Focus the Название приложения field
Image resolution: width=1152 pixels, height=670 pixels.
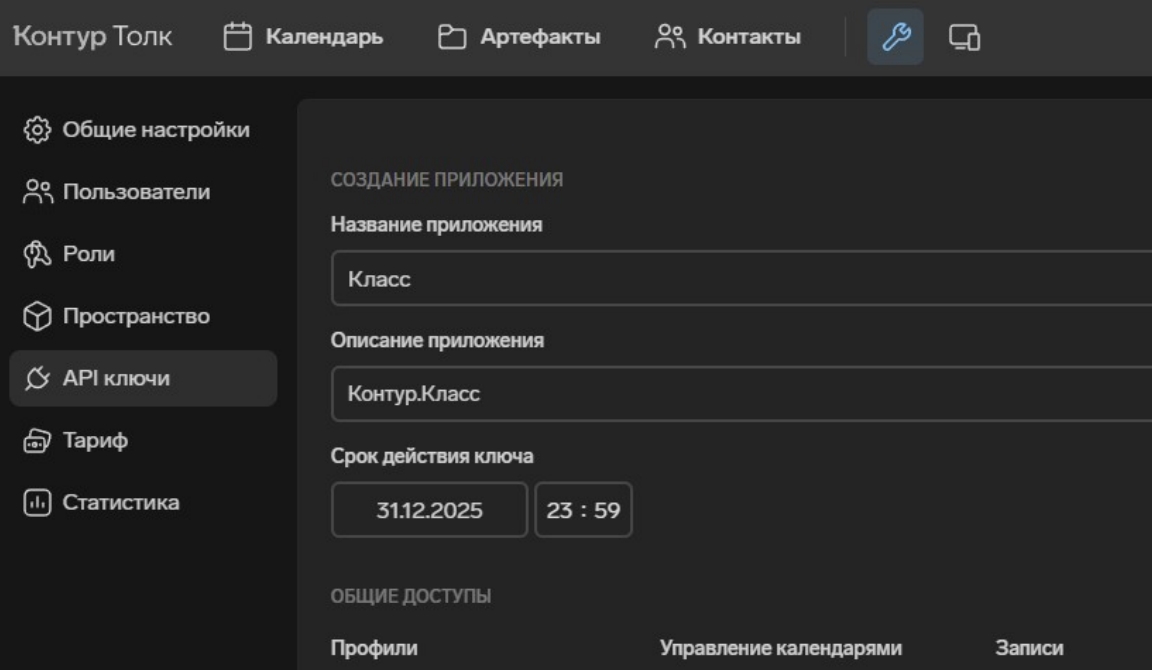740,278
